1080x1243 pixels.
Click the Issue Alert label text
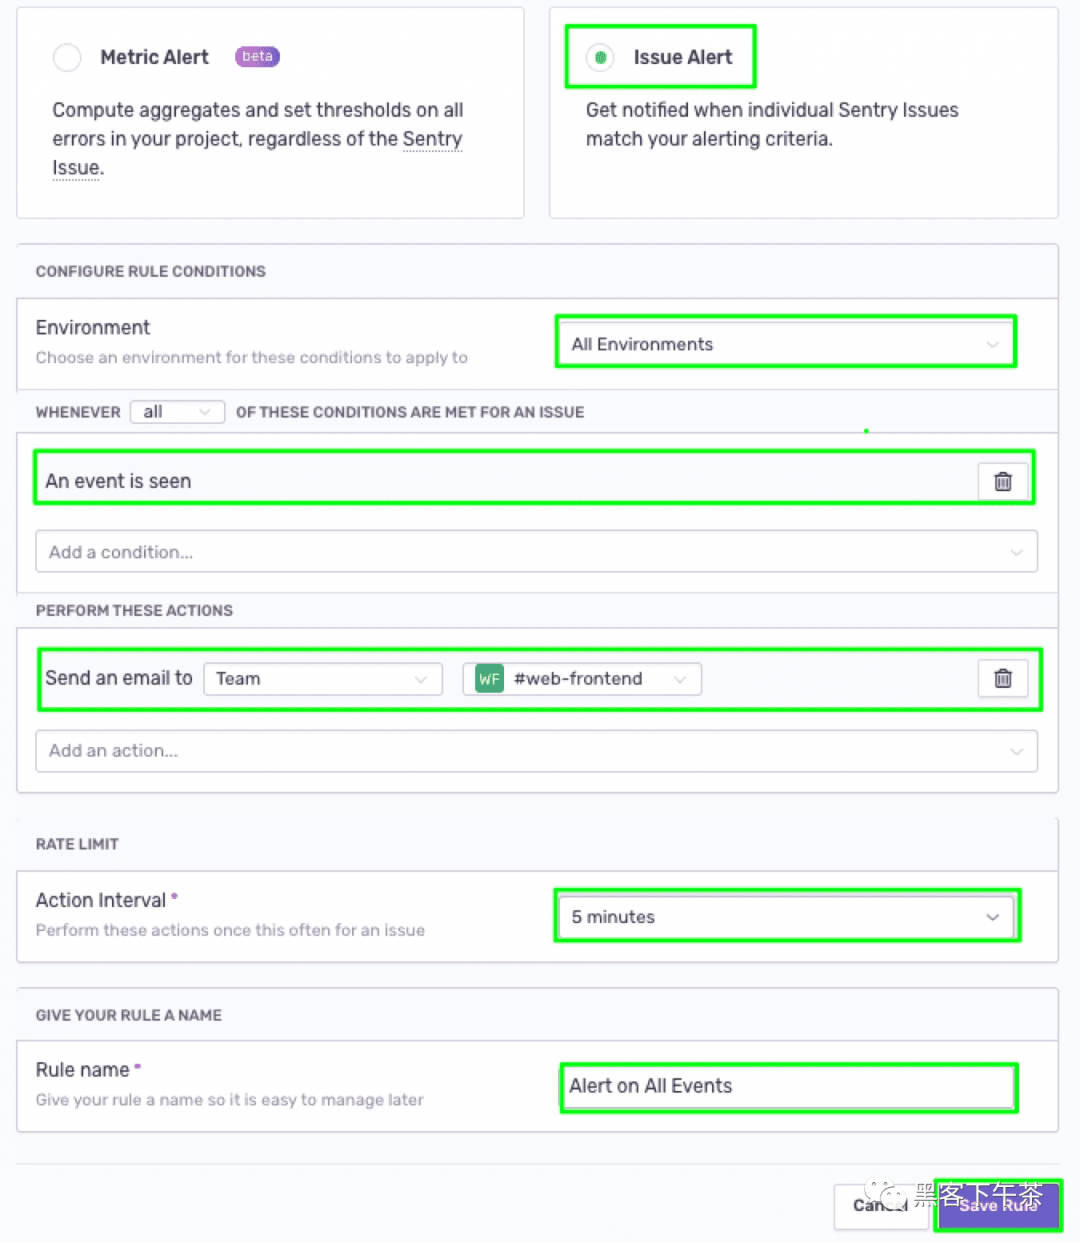click(683, 58)
